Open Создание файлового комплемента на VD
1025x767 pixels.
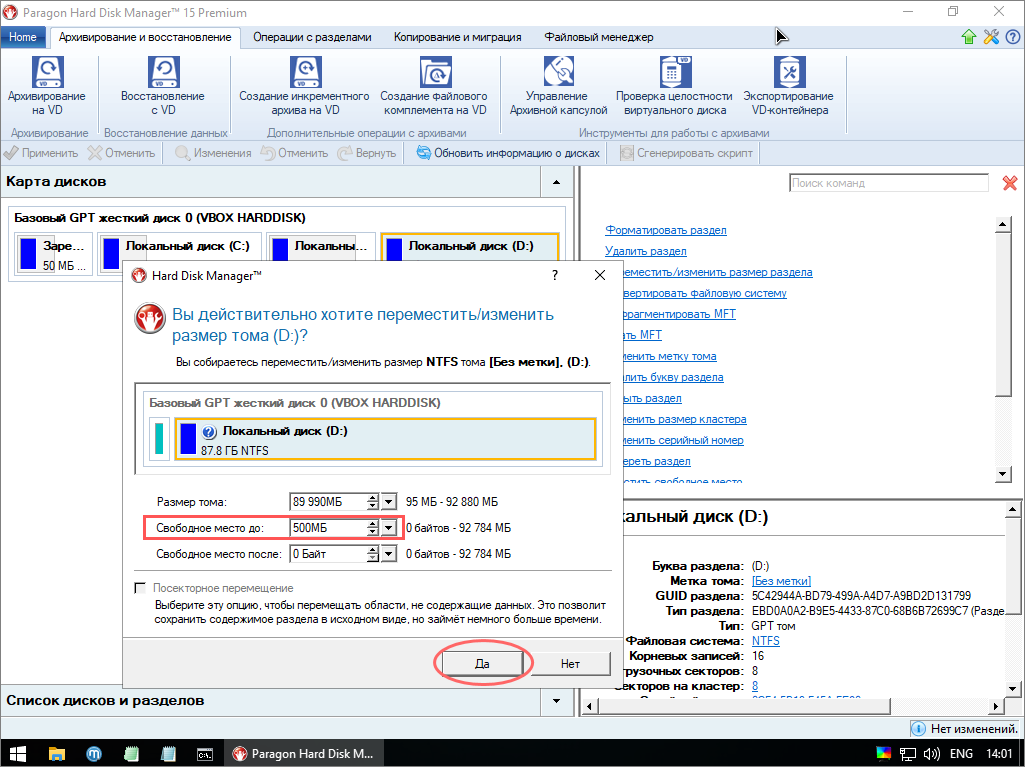pos(434,86)
